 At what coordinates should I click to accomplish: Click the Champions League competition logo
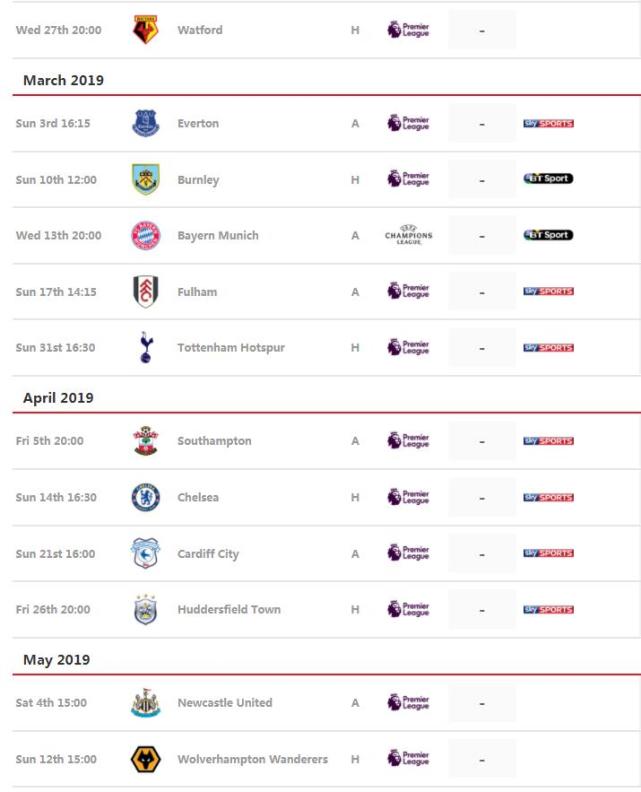click(408, 236)
